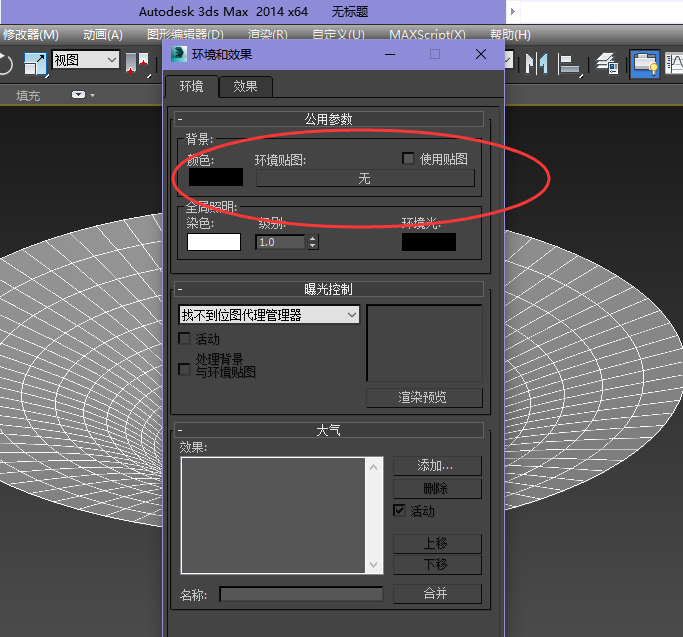Collapse the 大气 rollout
683x637 pixels.
[329, 430]
